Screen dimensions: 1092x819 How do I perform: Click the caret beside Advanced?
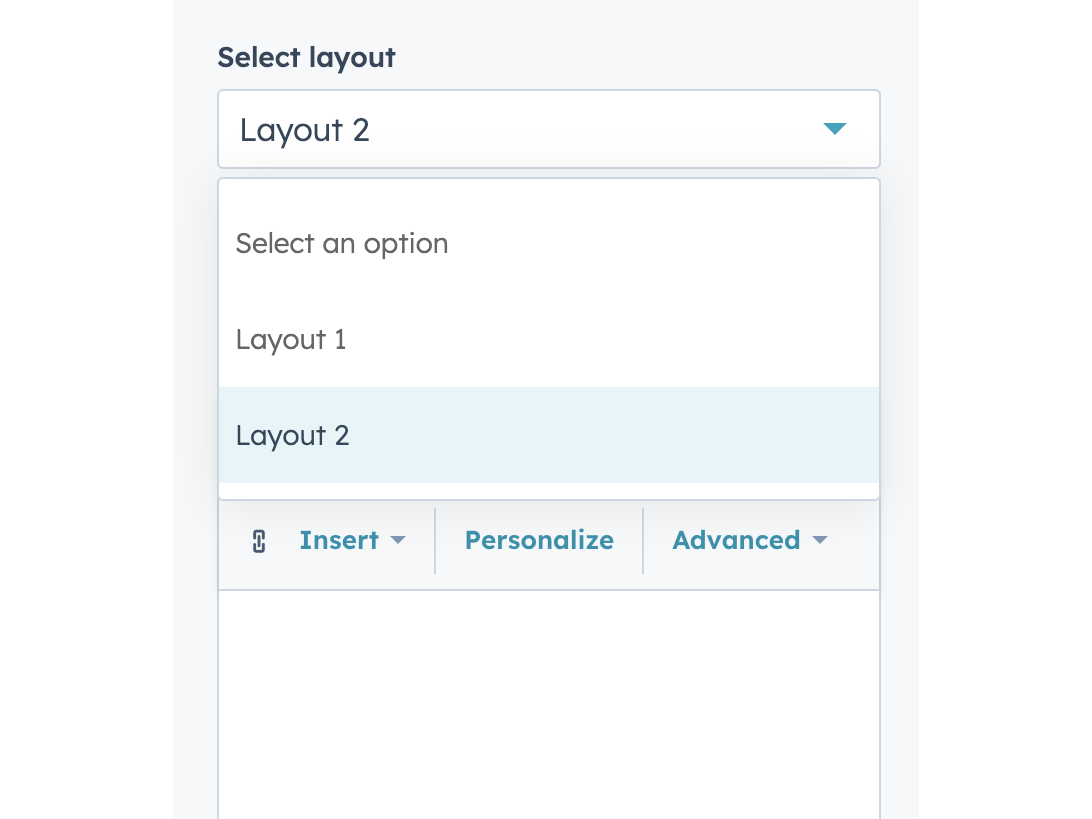coord(821,540)
